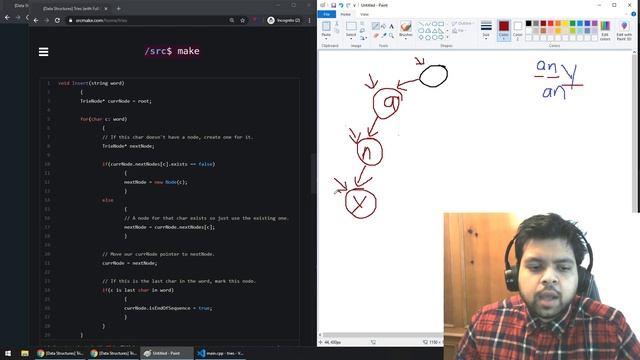Image resolution: width=640 pixels, height=360 pixels.
Task: Click the Paint Help question mark icon
Action: [633, 14]
